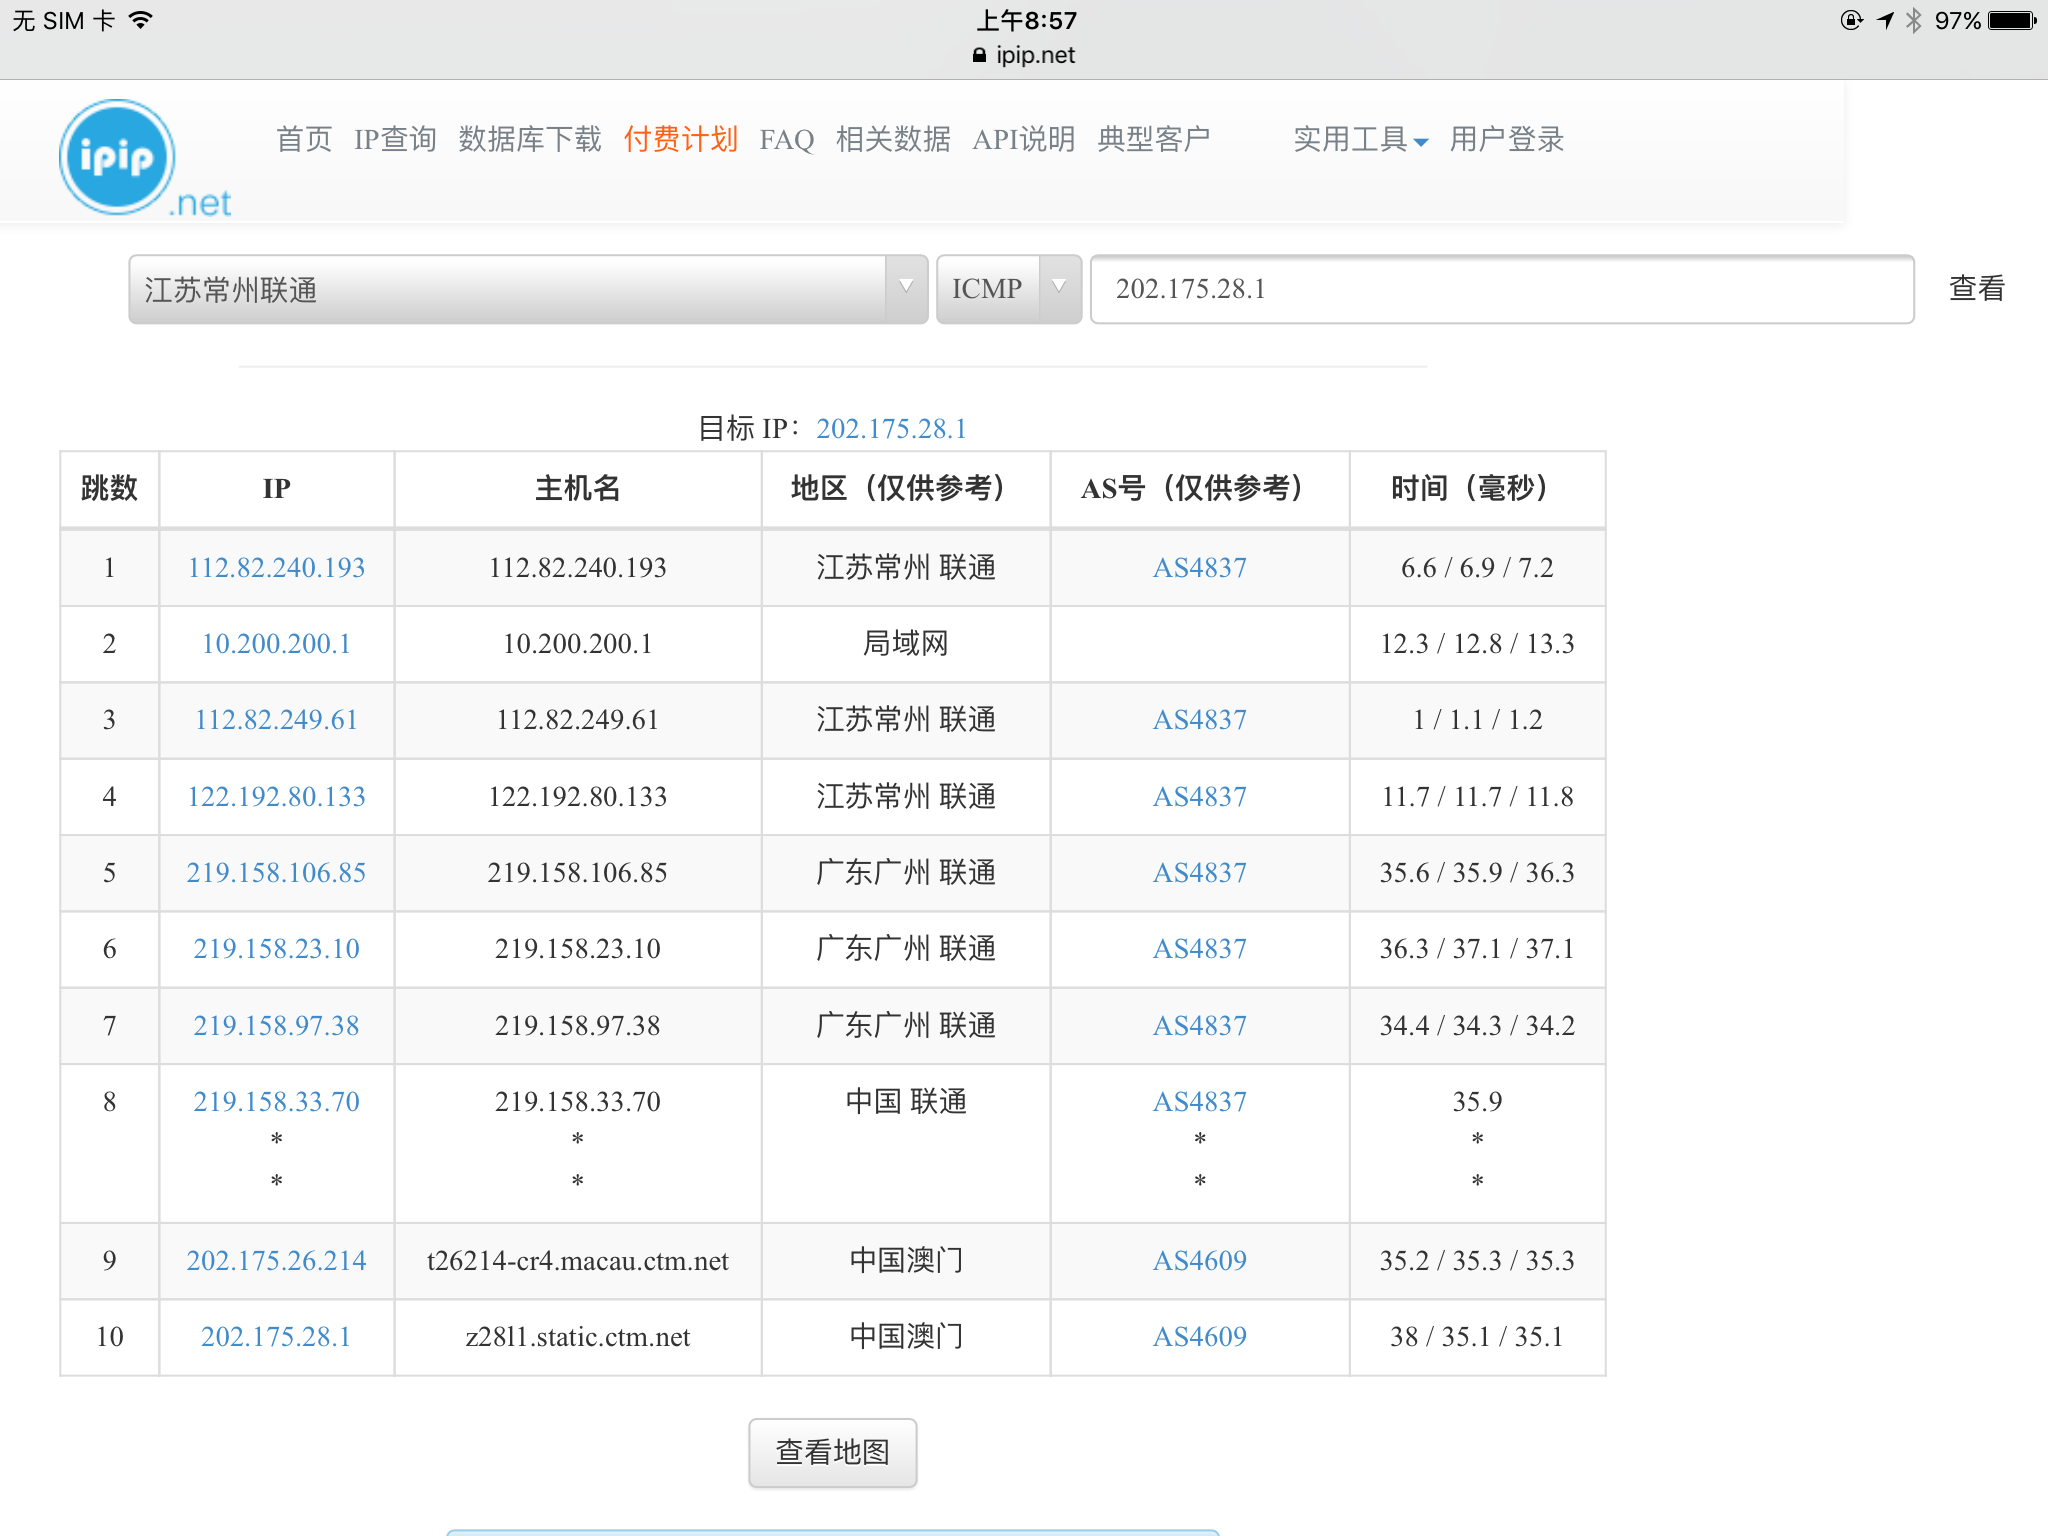The height and width of the screenshot is (1536, 2048).
Task: Tap the rotation lock status icon
Action: pos(1851,20)
